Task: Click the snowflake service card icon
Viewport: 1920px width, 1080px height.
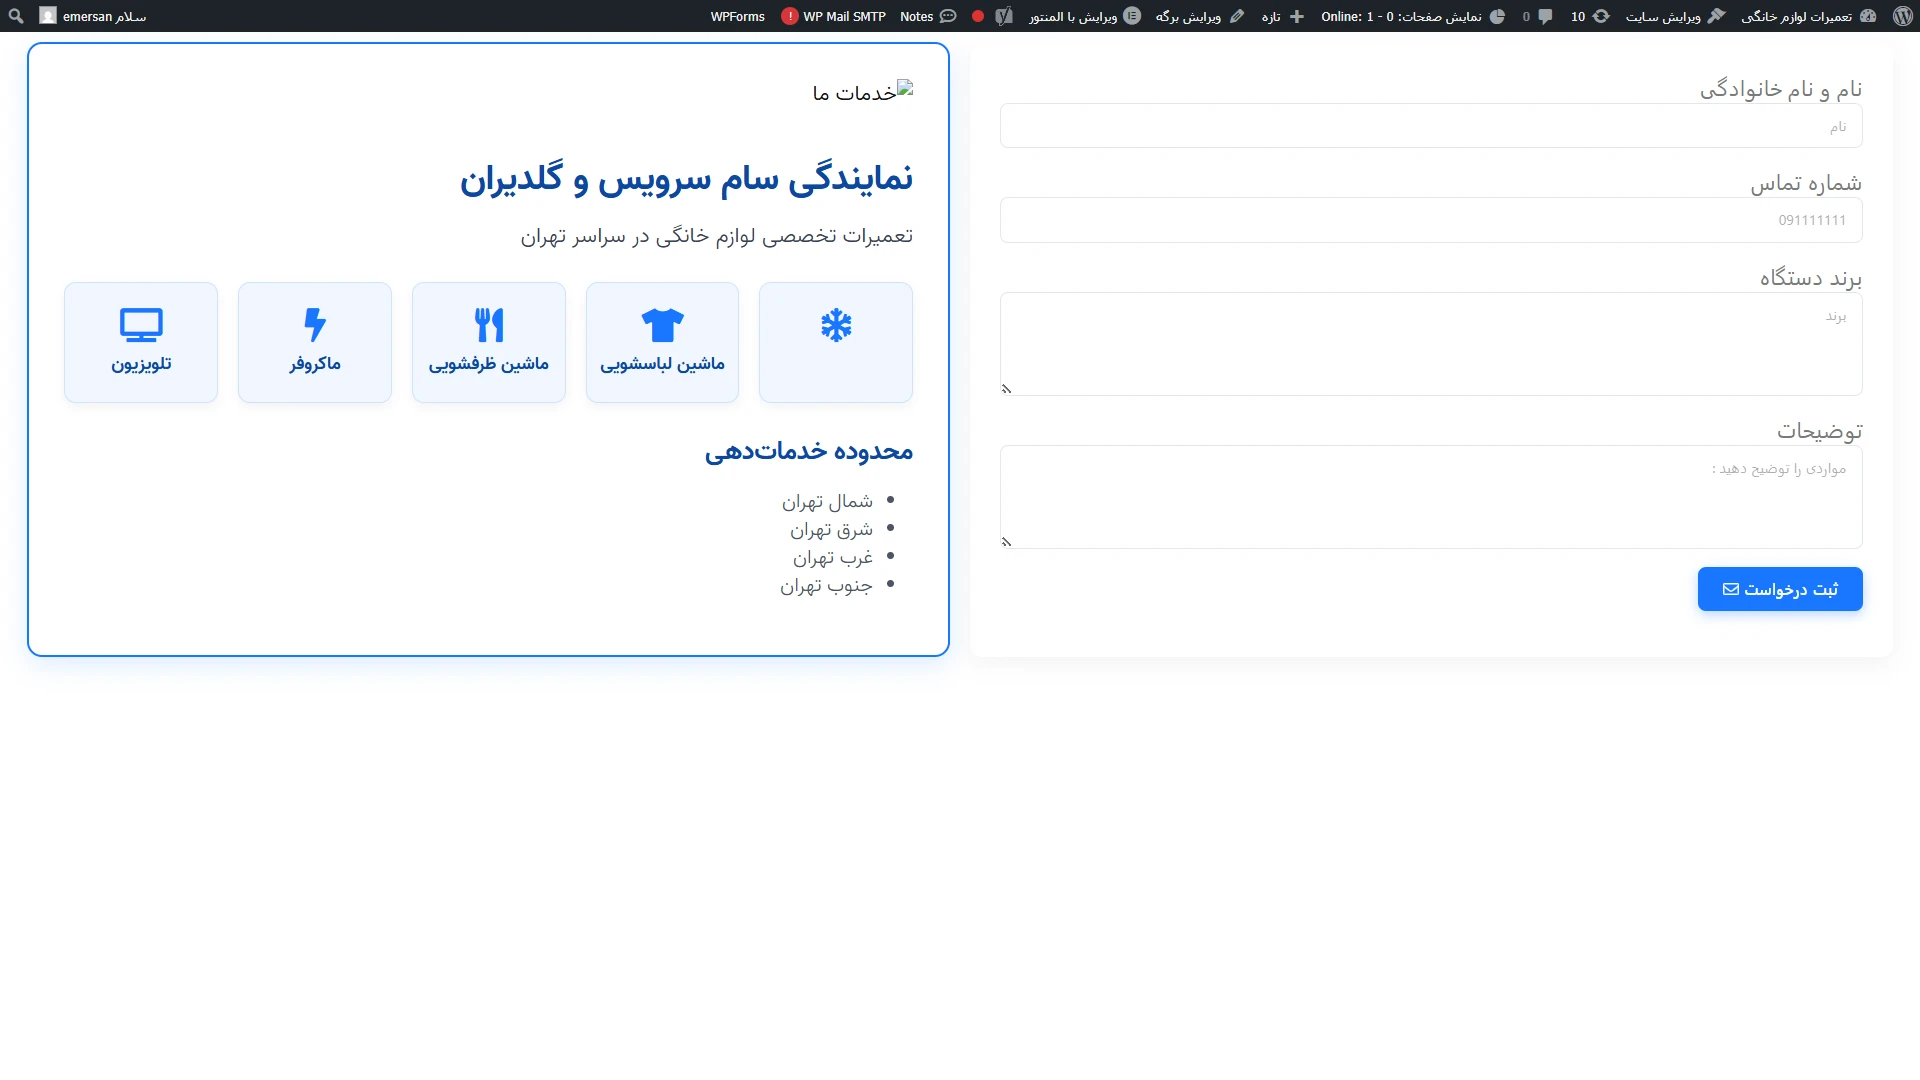Action: pos(836,326)
